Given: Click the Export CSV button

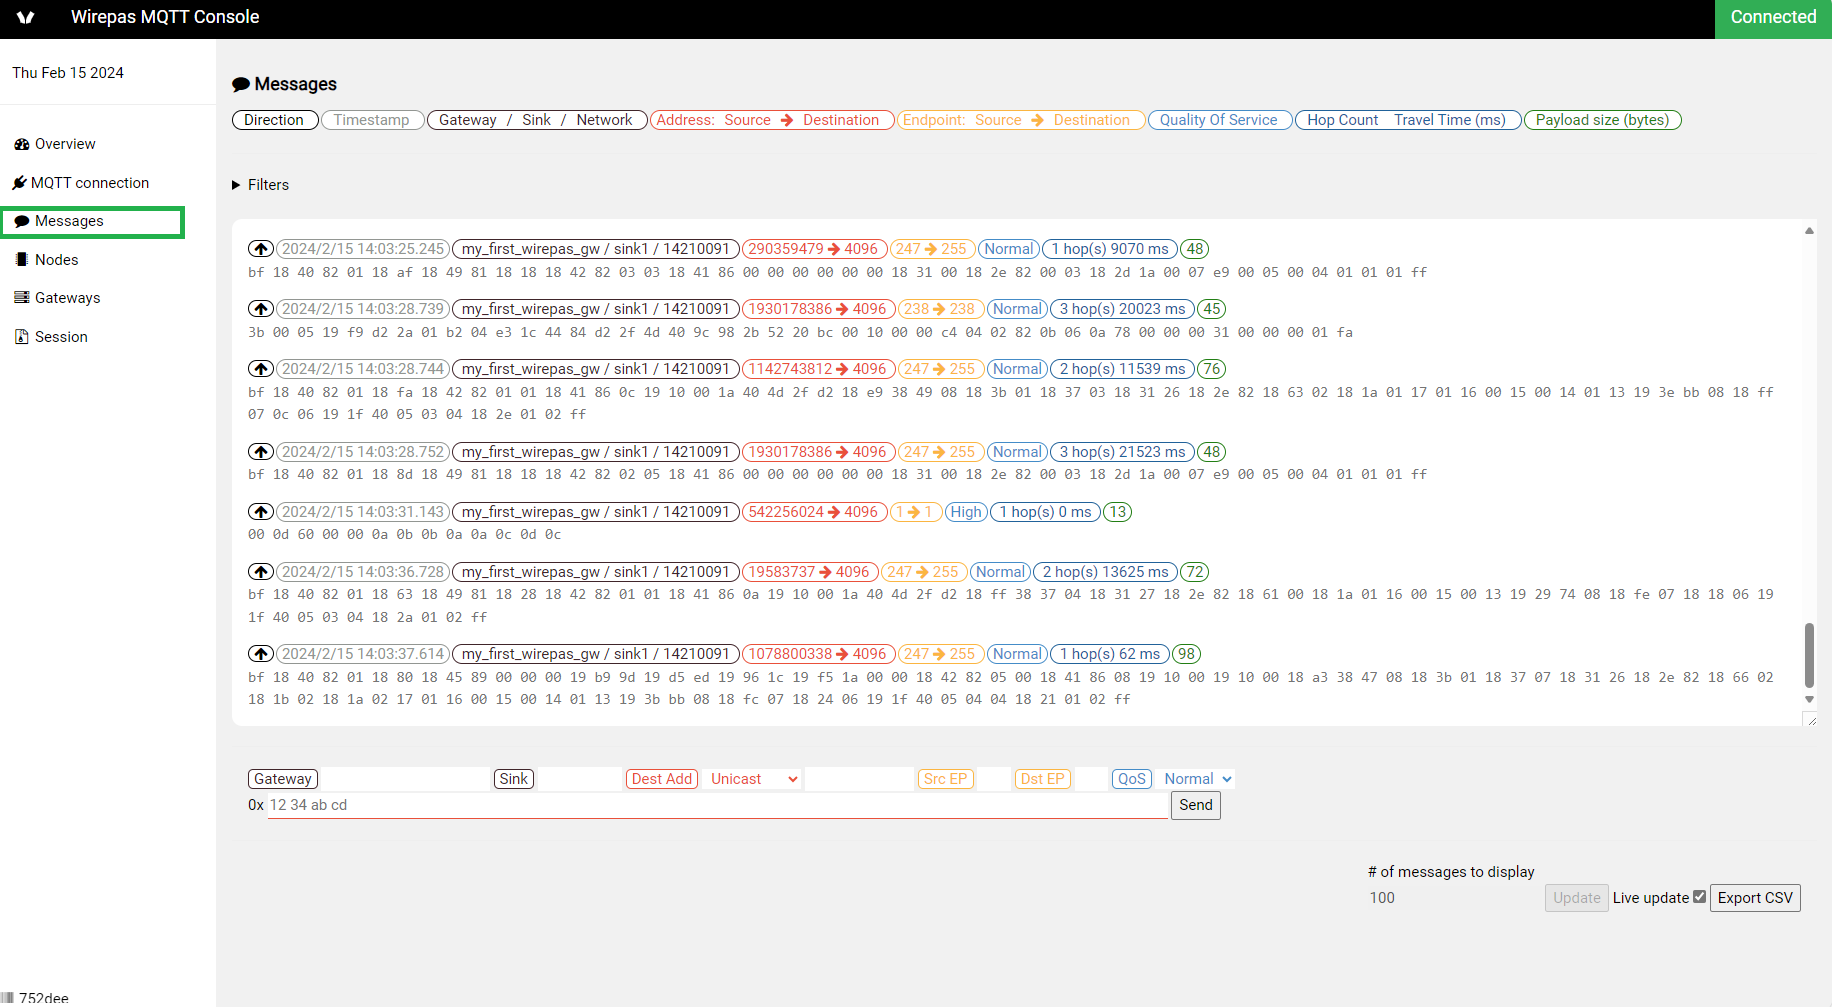Looking at the screenshot, I should point(1755,898).
